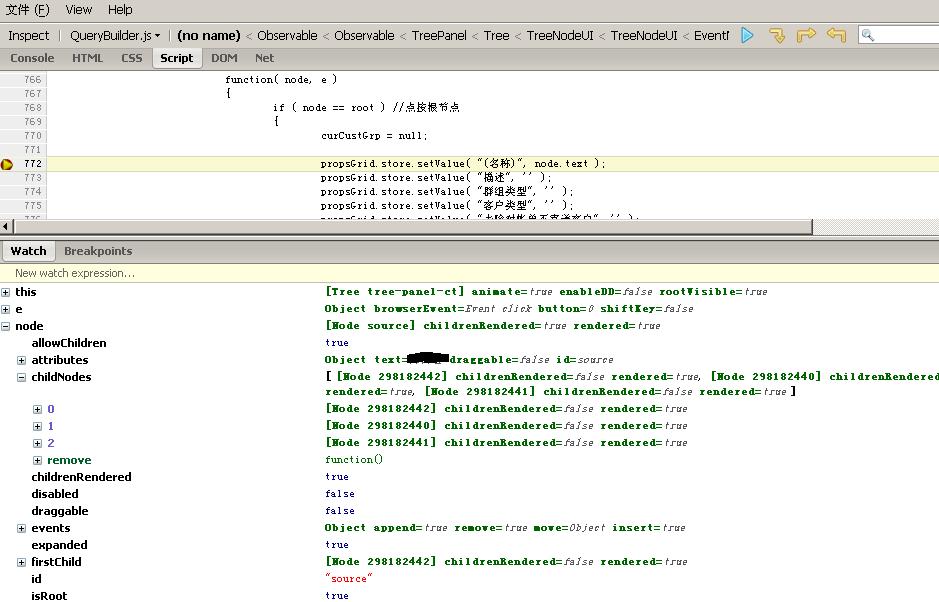
Task: Click the Step Into arrow icon
Action: 777,35
